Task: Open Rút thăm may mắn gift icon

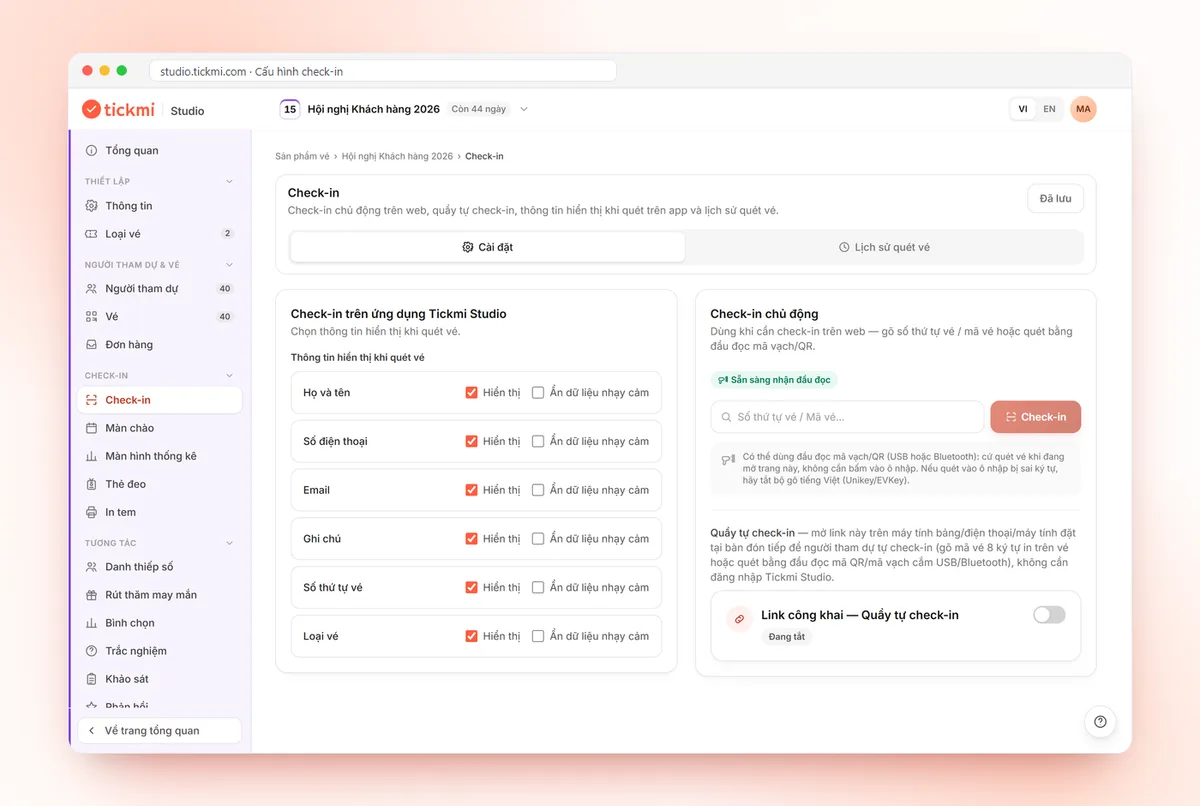Action: click(x=92, y=595)
